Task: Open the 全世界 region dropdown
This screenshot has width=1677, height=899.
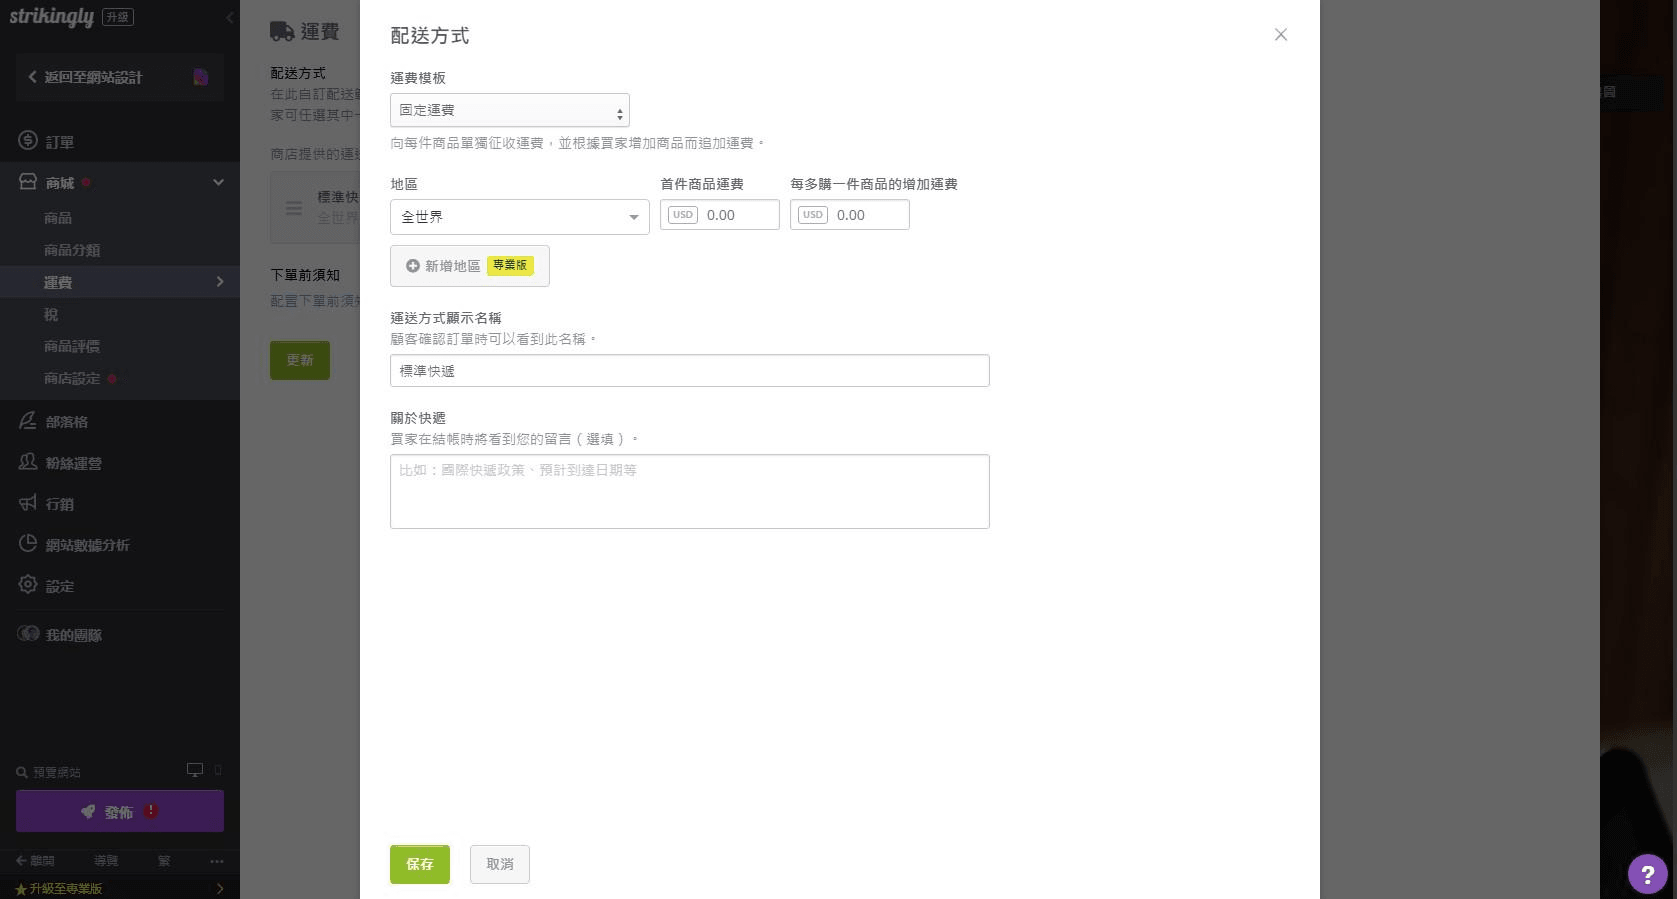Action: (x=520, y=217)
